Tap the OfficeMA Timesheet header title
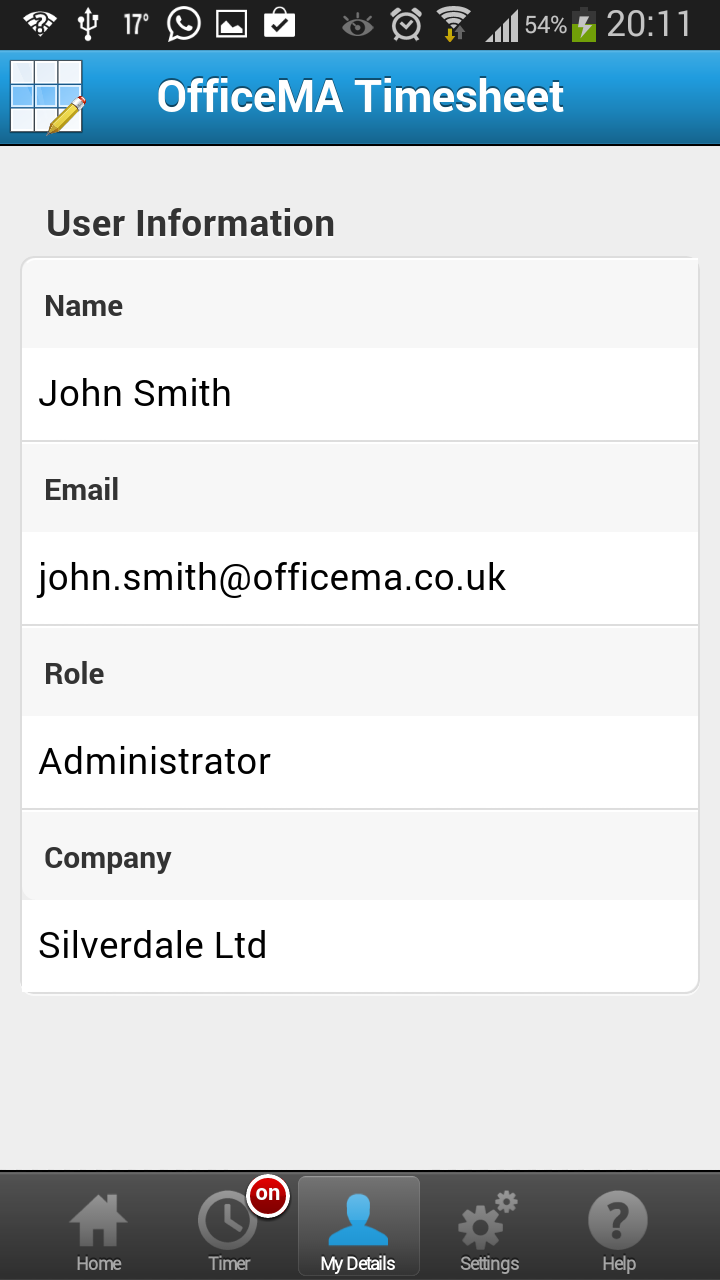The height and width of the screenshot is (1280, 720). (x=360, y=97)
